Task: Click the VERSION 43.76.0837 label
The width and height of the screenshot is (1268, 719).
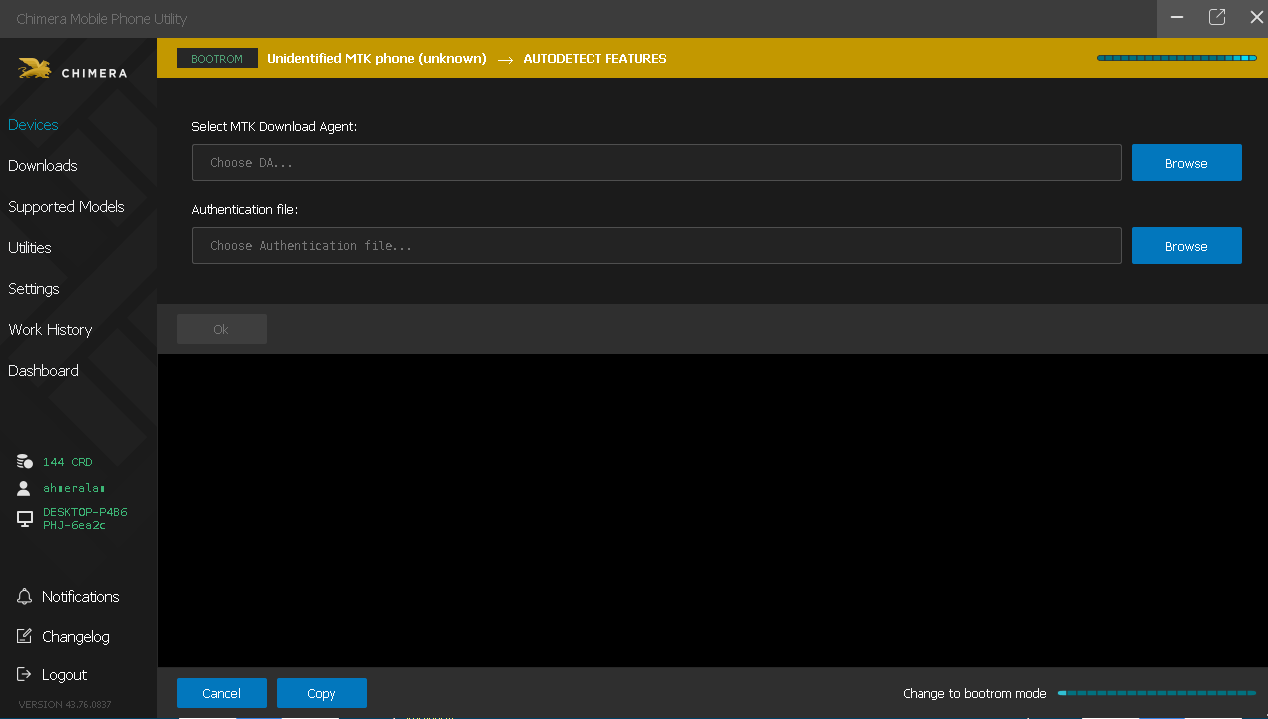Action: (65, 705)
